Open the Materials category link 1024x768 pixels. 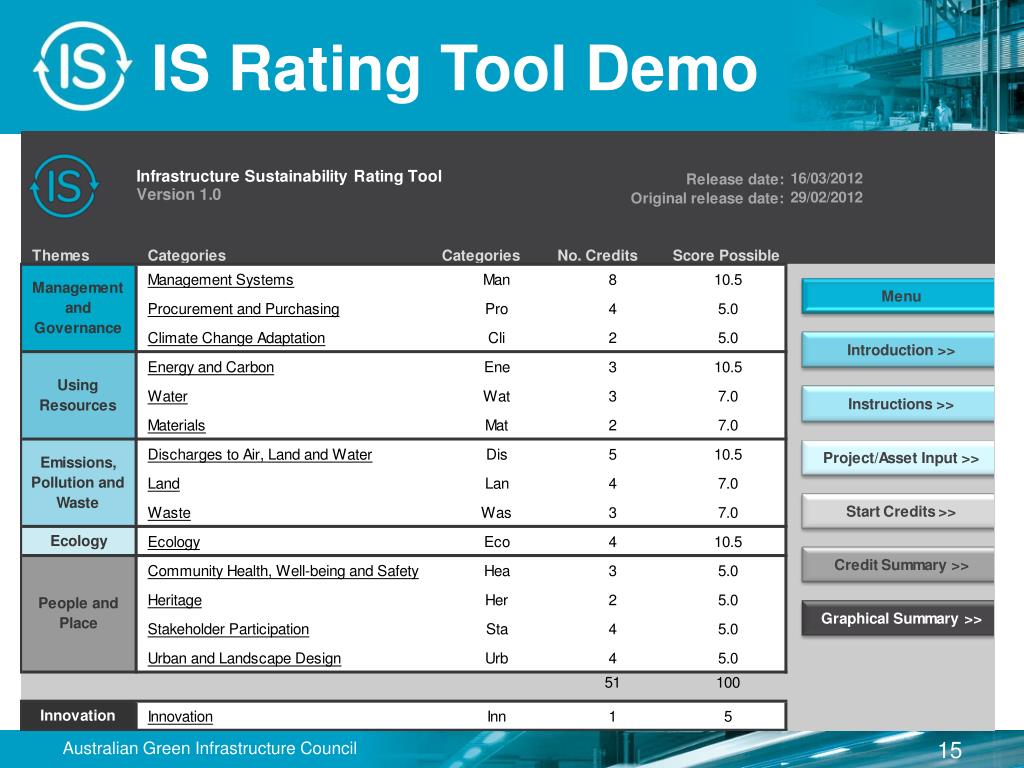(176, 426)
